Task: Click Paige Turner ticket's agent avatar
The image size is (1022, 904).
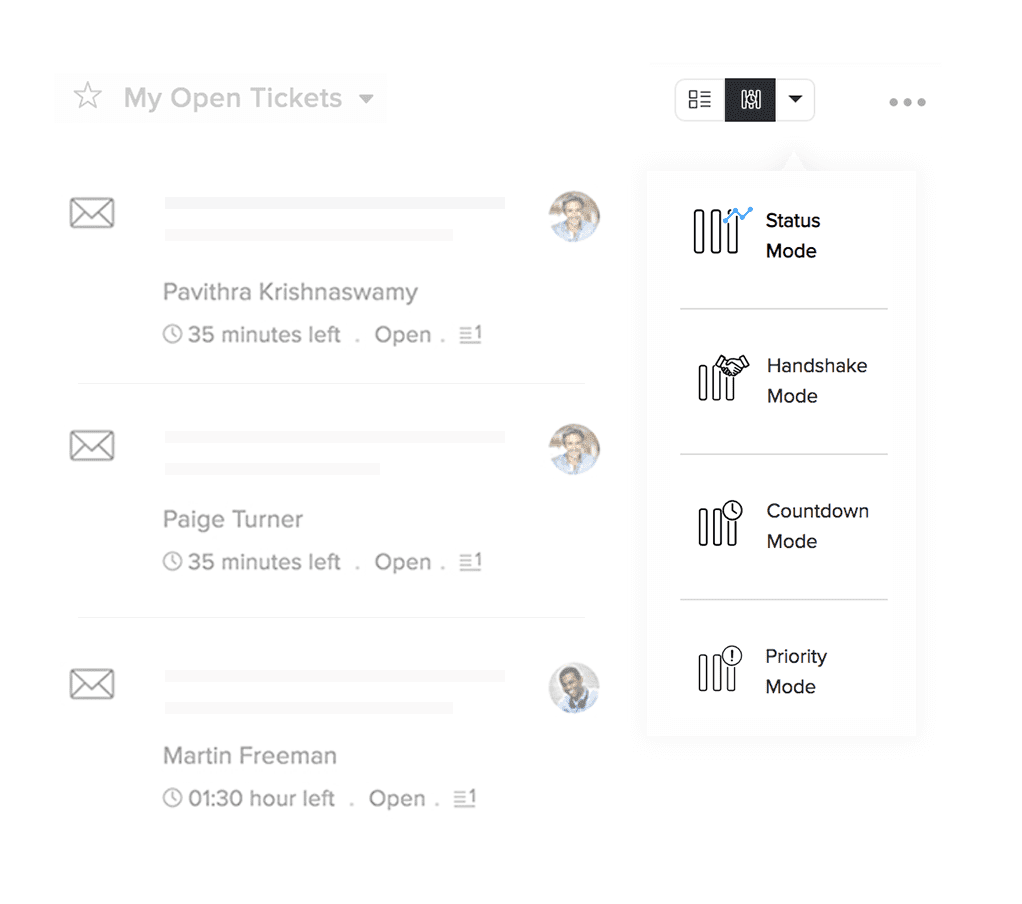Action: [x=574, y=449]
